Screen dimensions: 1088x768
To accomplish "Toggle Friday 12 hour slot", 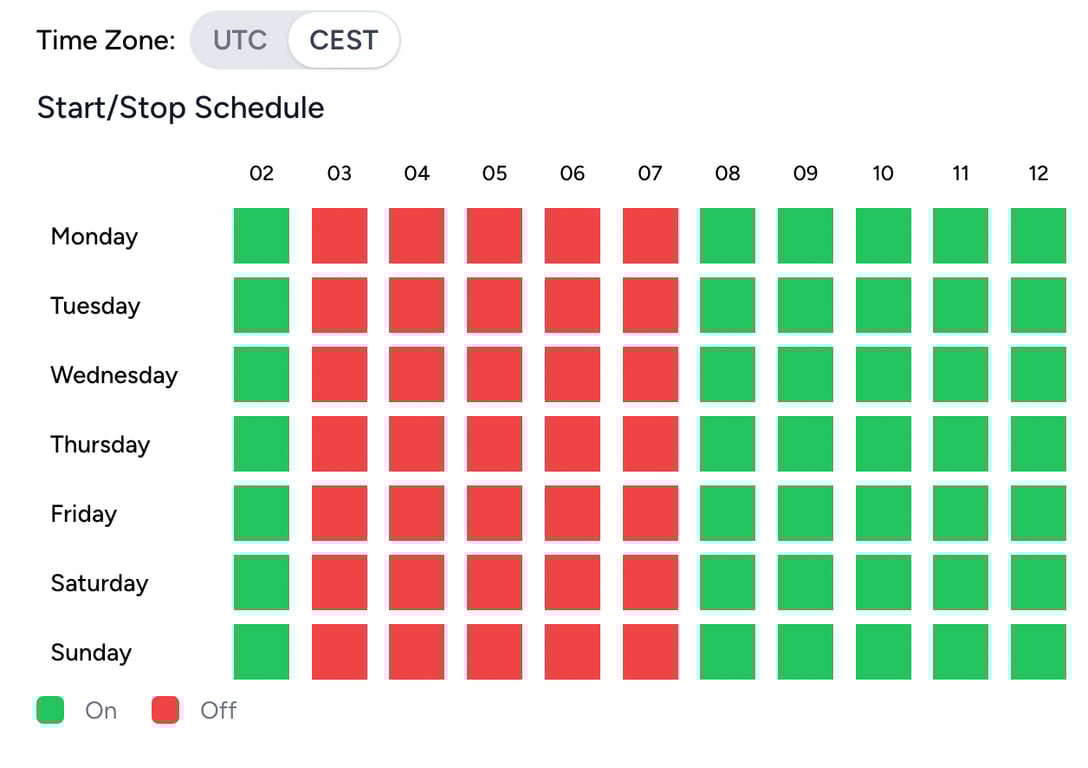I will tap(1038, 513).
